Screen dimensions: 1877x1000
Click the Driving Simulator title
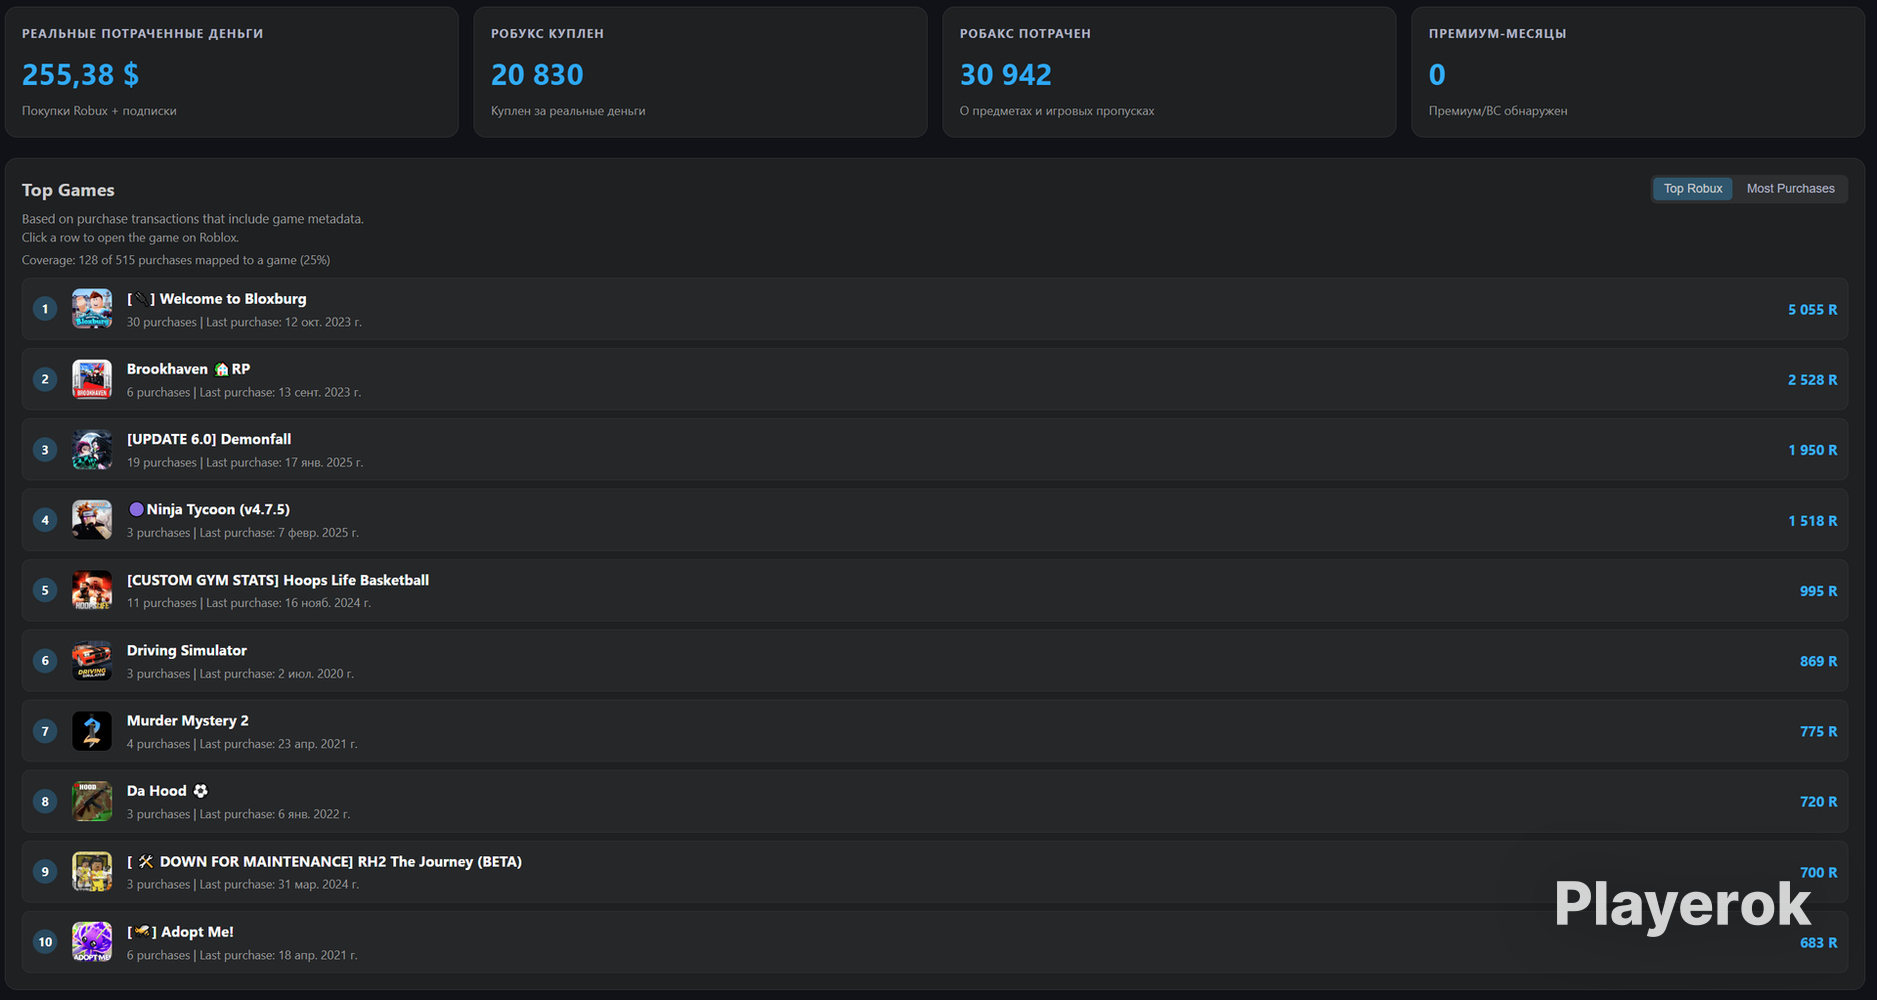187,650
